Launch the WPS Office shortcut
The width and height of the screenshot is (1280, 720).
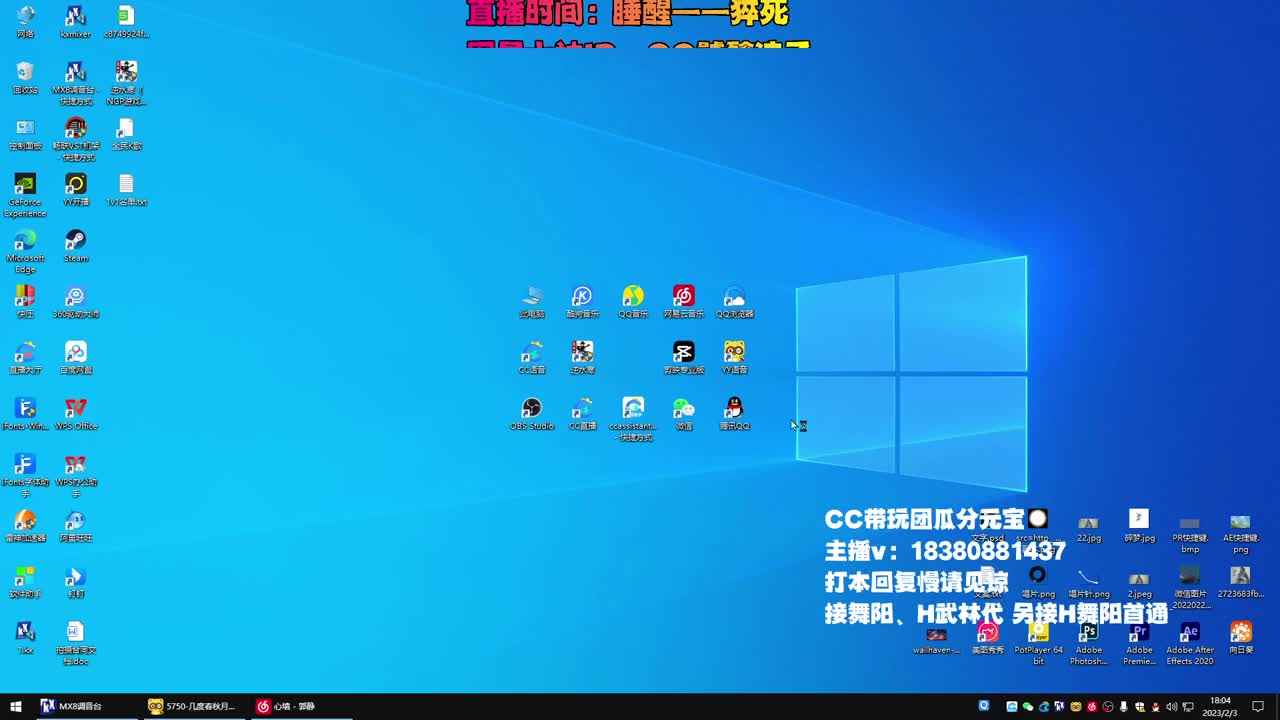tap(76, 414)
